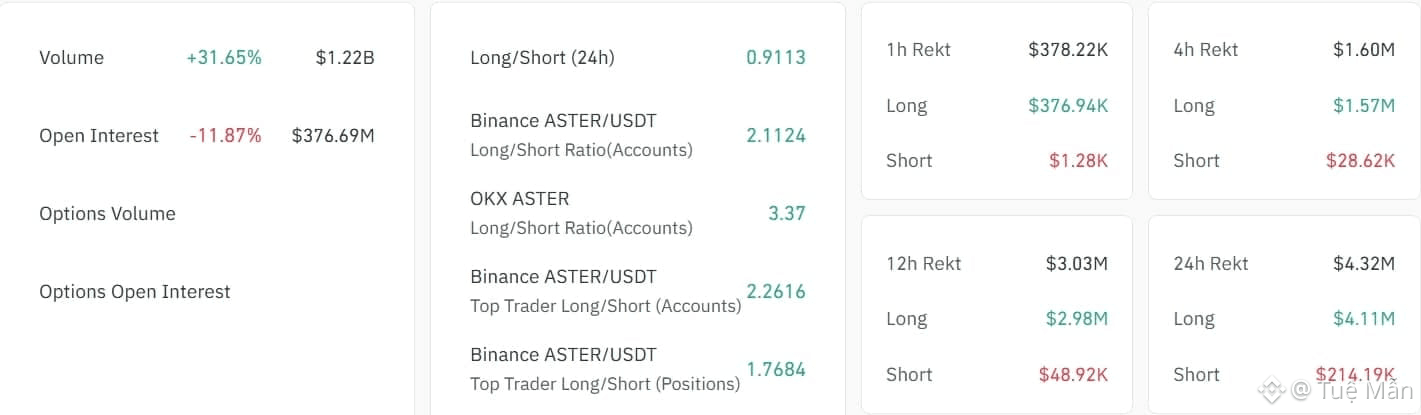Click Top Trader Long/Short (Positions) label
This screenshot has height=415, width=1421.
coord(605,384)
